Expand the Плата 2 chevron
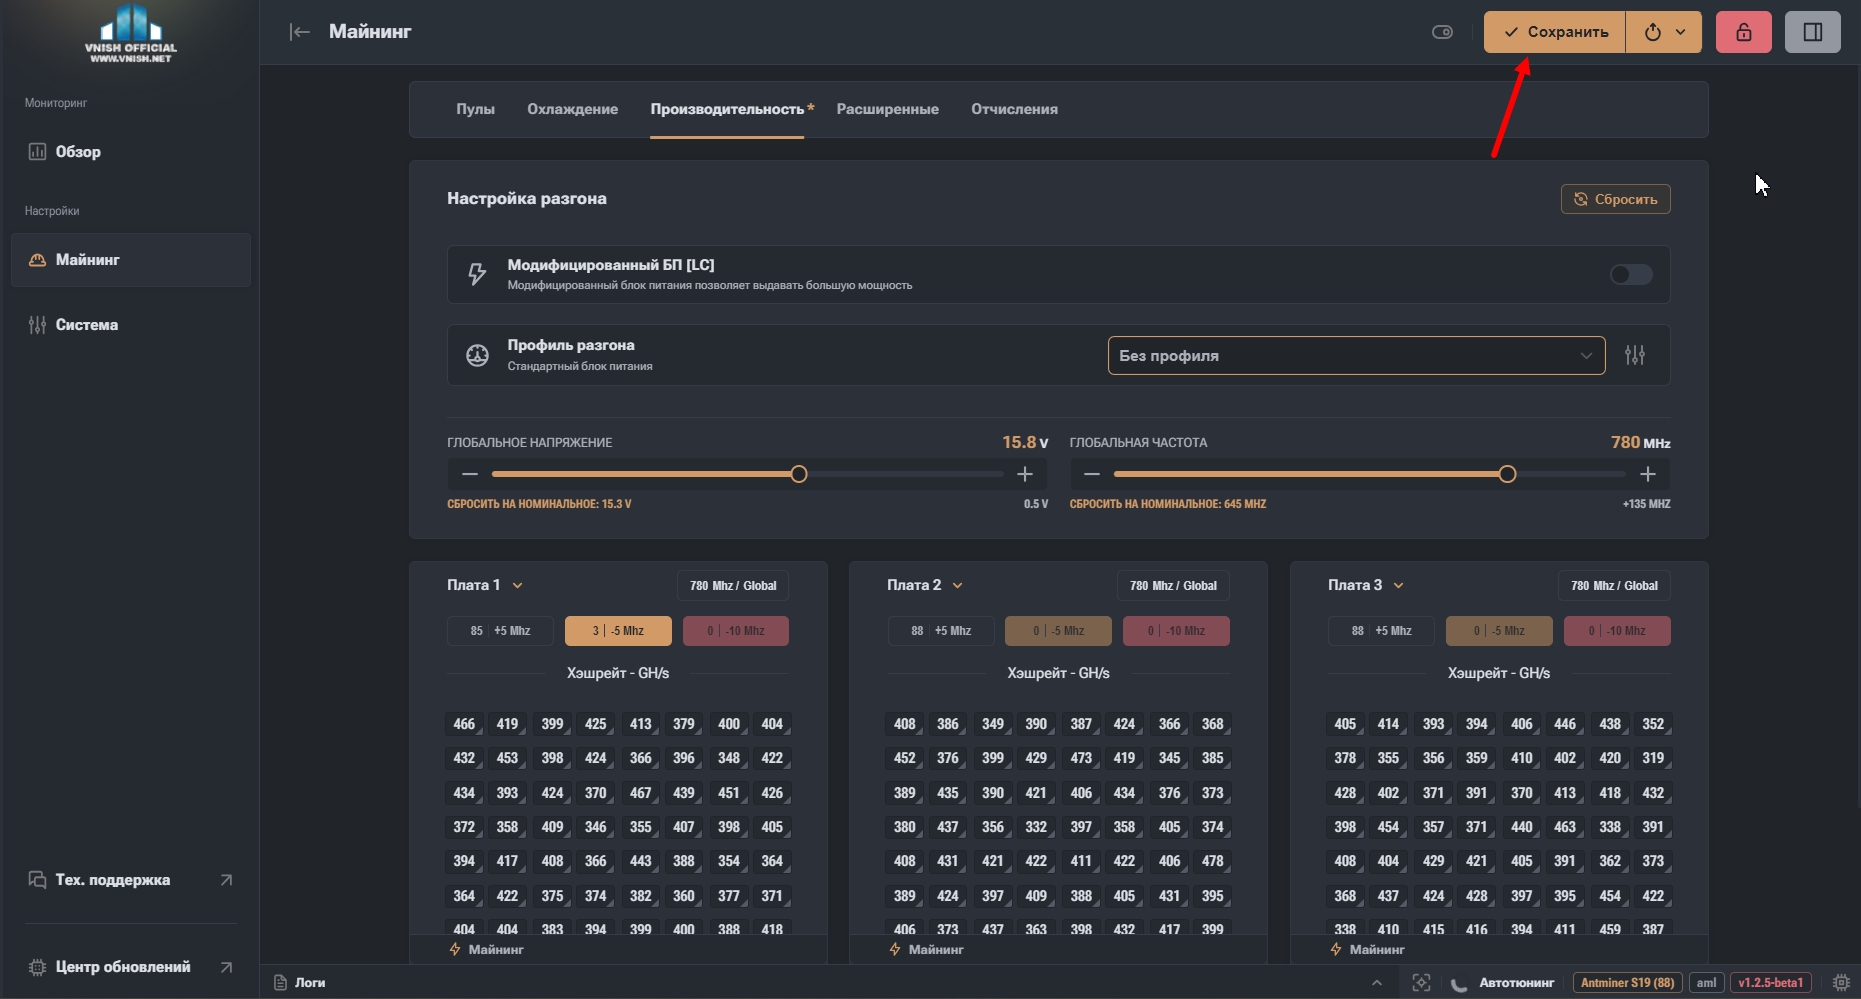 pyautogui.click(x=958, y=586)
